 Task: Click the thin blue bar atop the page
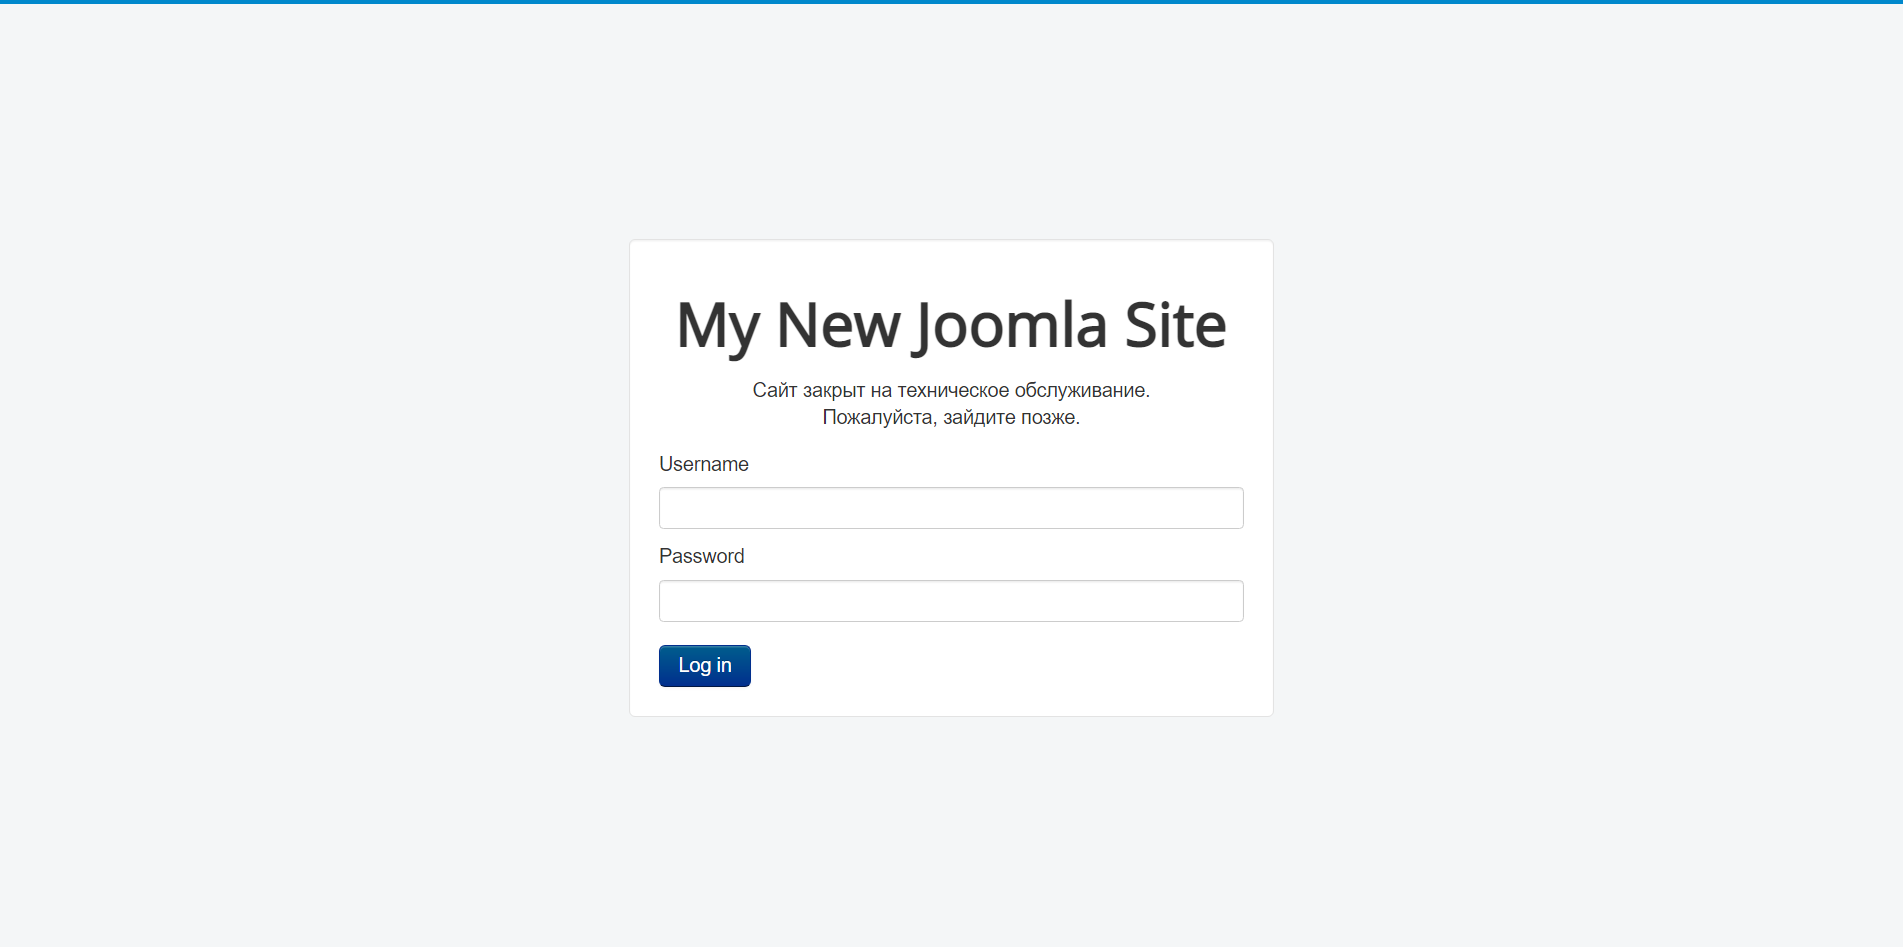(951, 2)
